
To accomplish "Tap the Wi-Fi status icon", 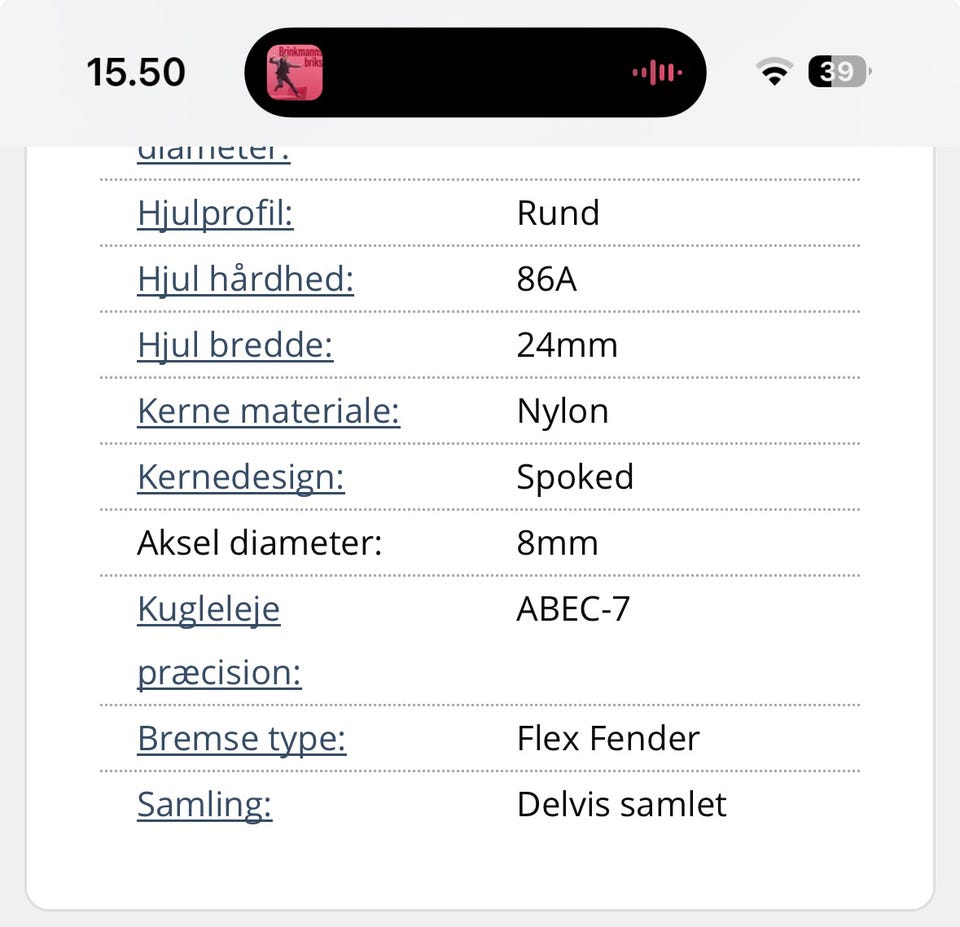I will pos(774,72).
